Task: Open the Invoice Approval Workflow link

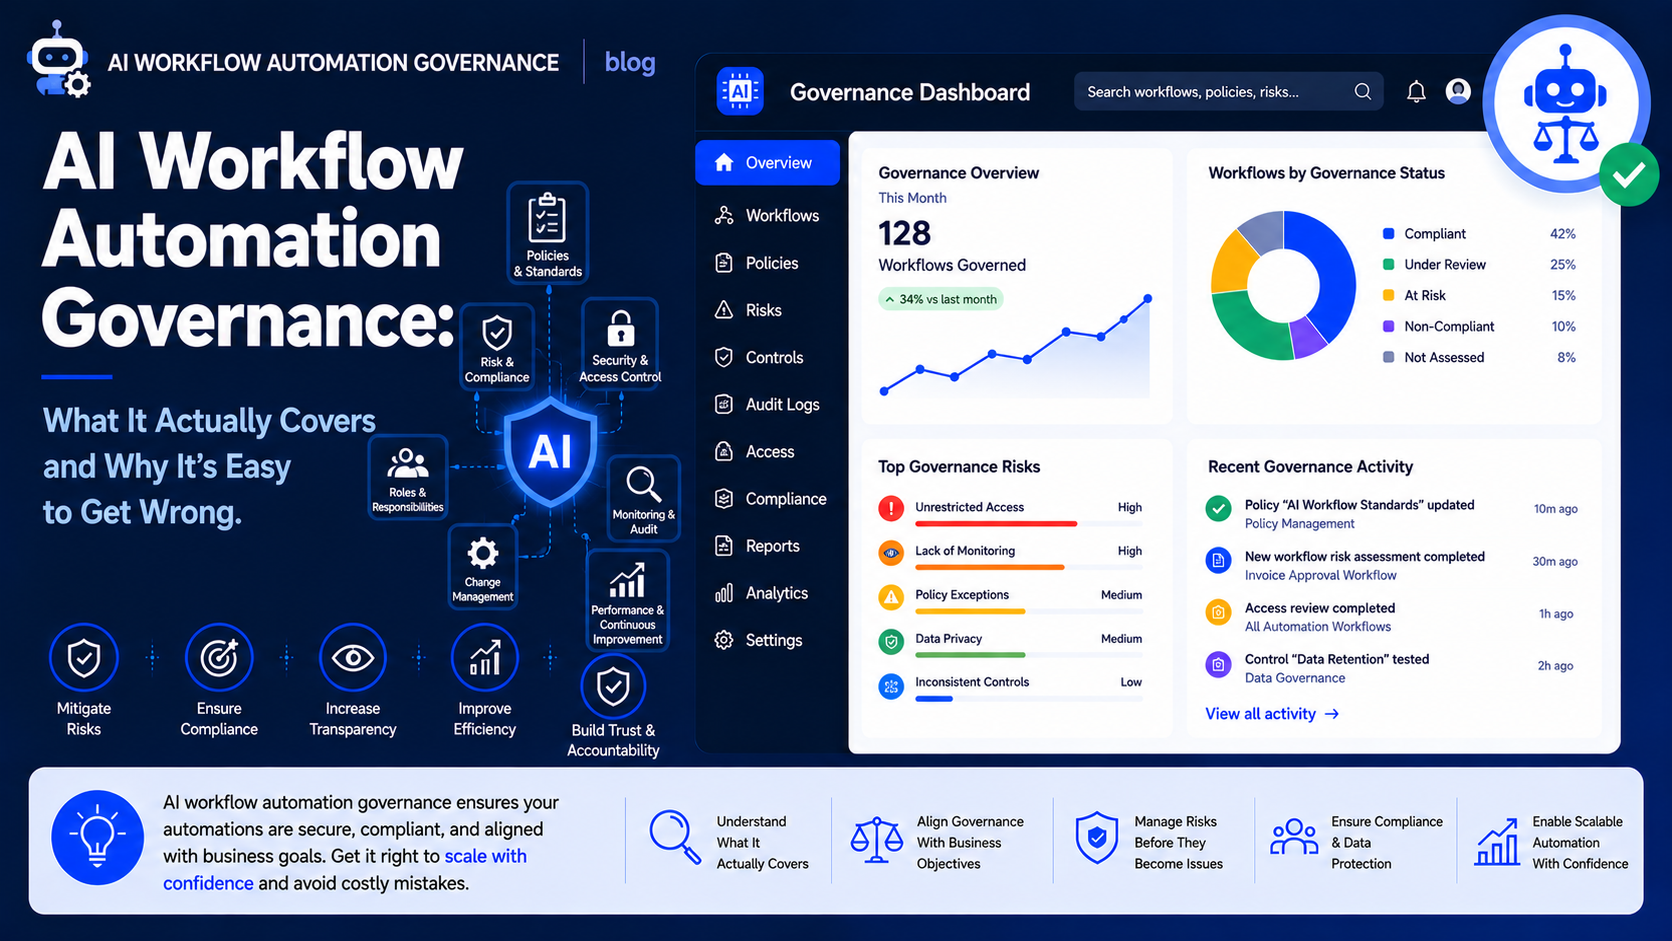Action: (x=1320, y=576)
